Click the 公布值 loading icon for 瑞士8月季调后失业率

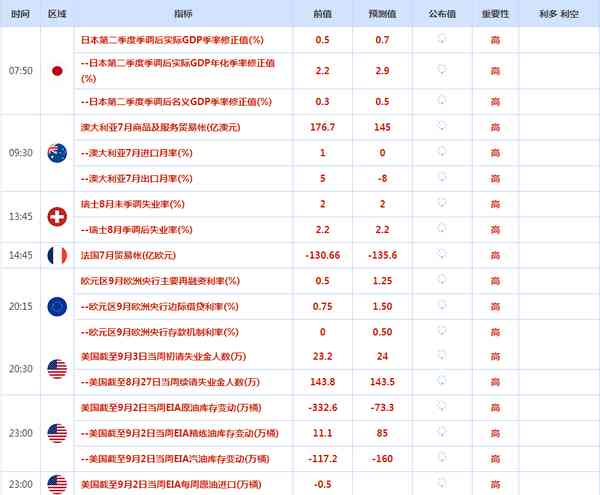(442, 228)
